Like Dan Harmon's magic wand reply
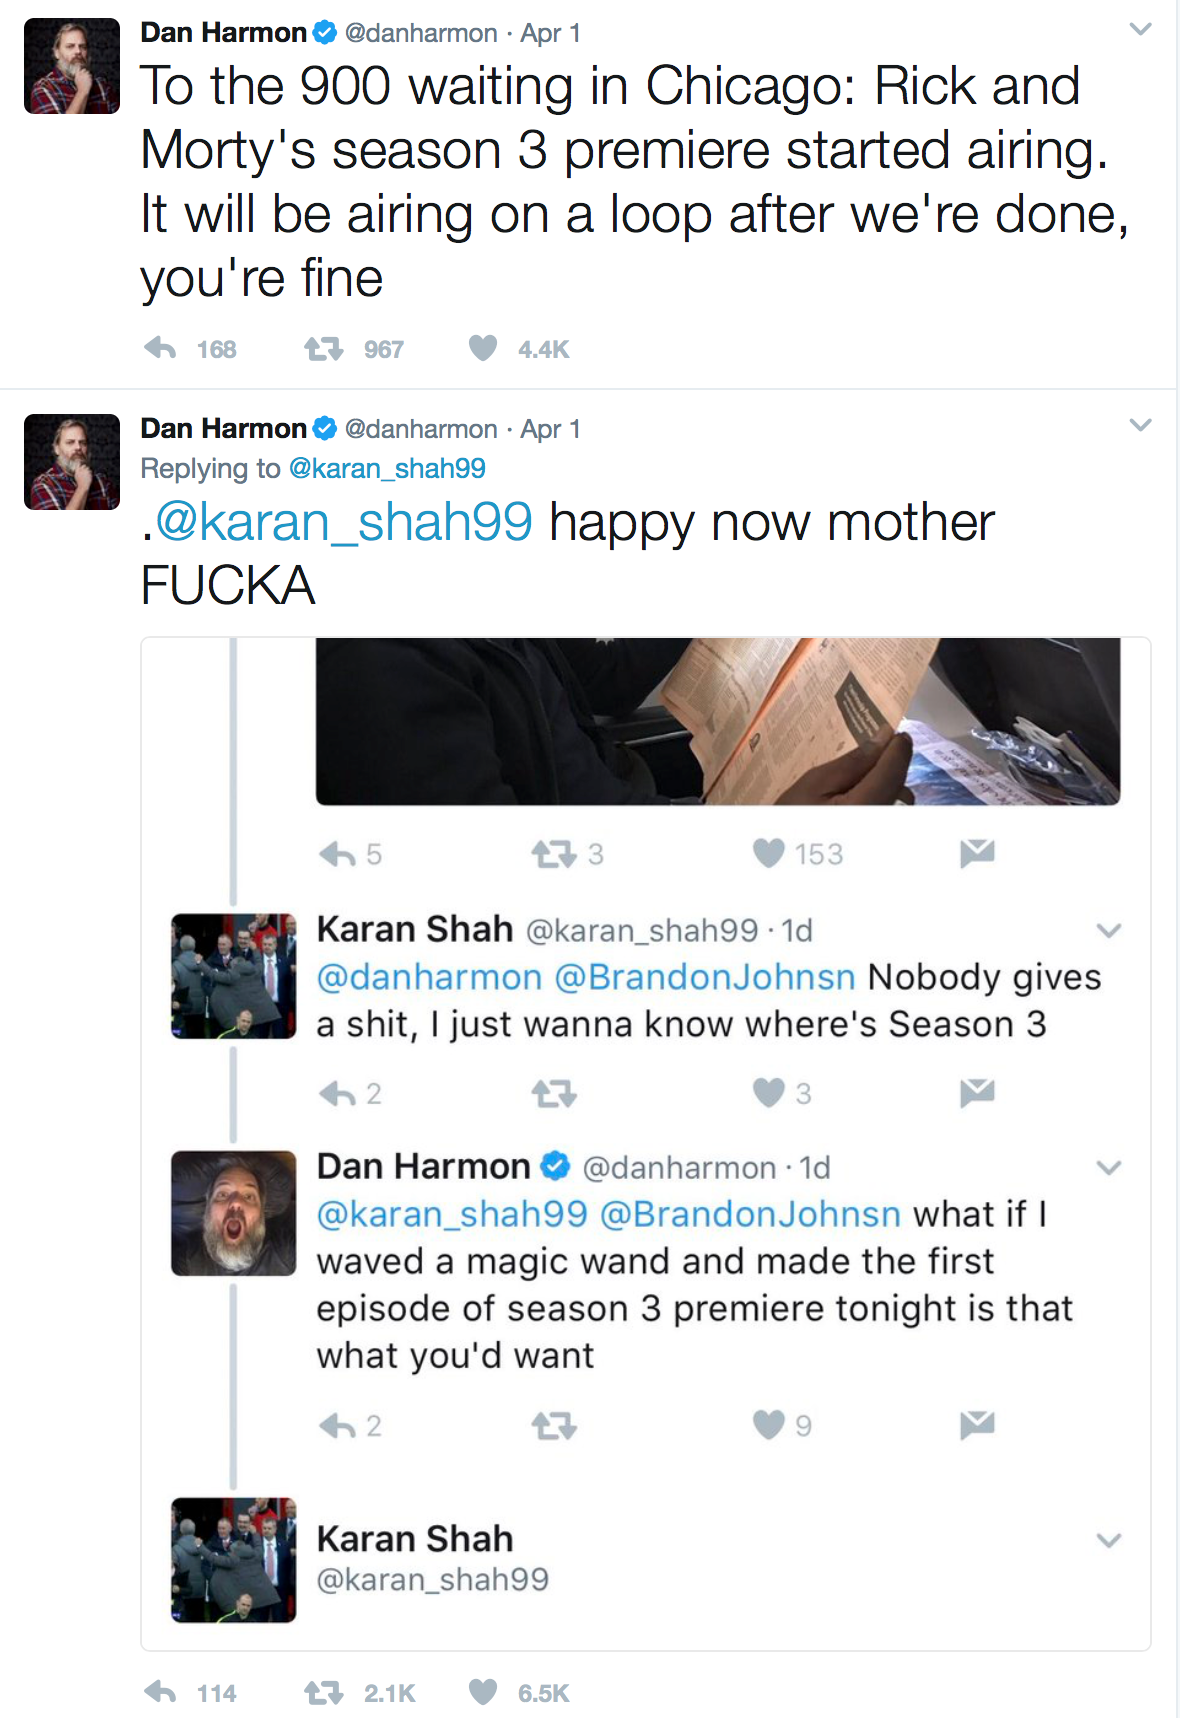The height and width of the screenshot is (1718, 1180). point(768,1424)
